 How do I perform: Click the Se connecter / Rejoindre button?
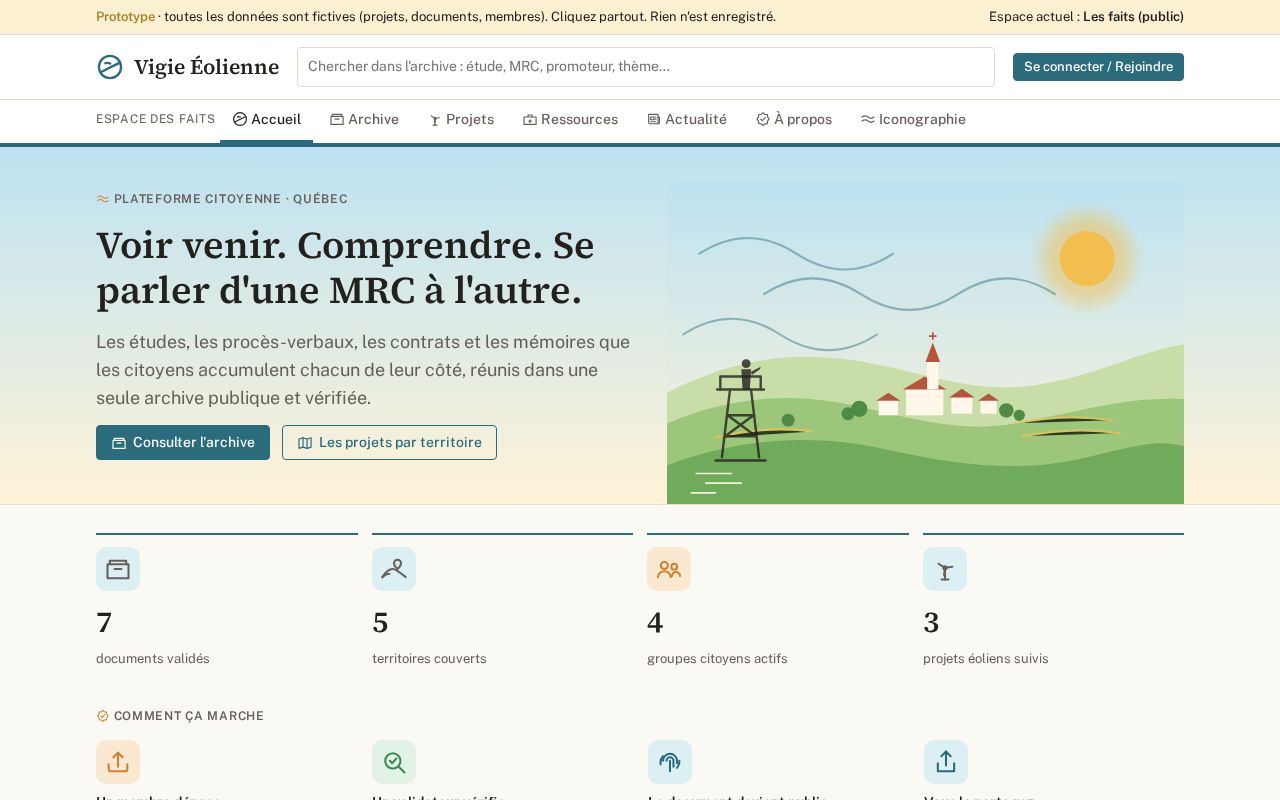point(1098,67)
